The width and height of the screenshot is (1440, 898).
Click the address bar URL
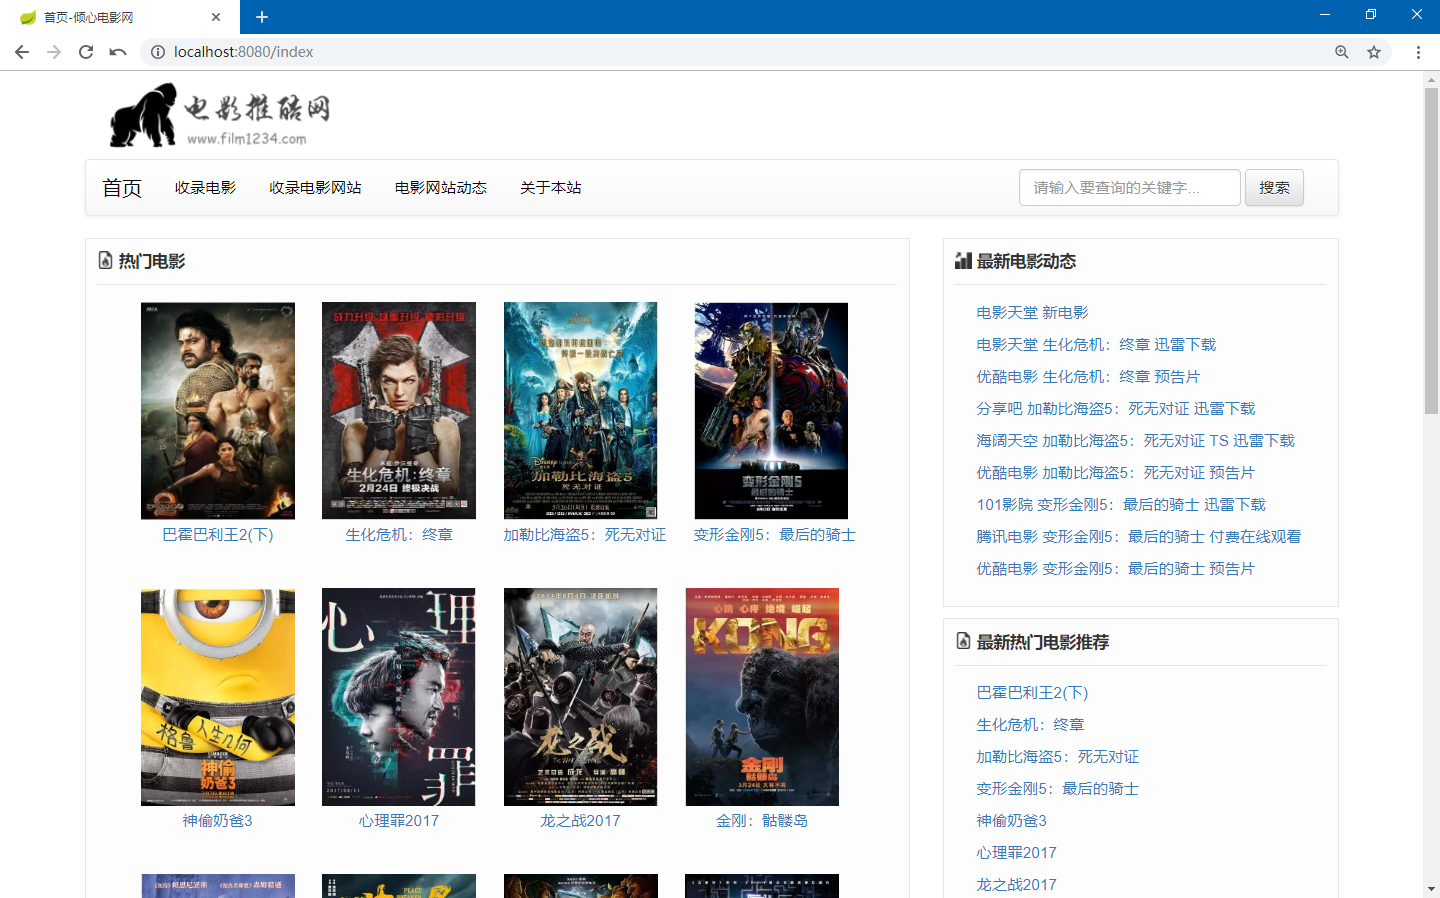coord(244,52)
